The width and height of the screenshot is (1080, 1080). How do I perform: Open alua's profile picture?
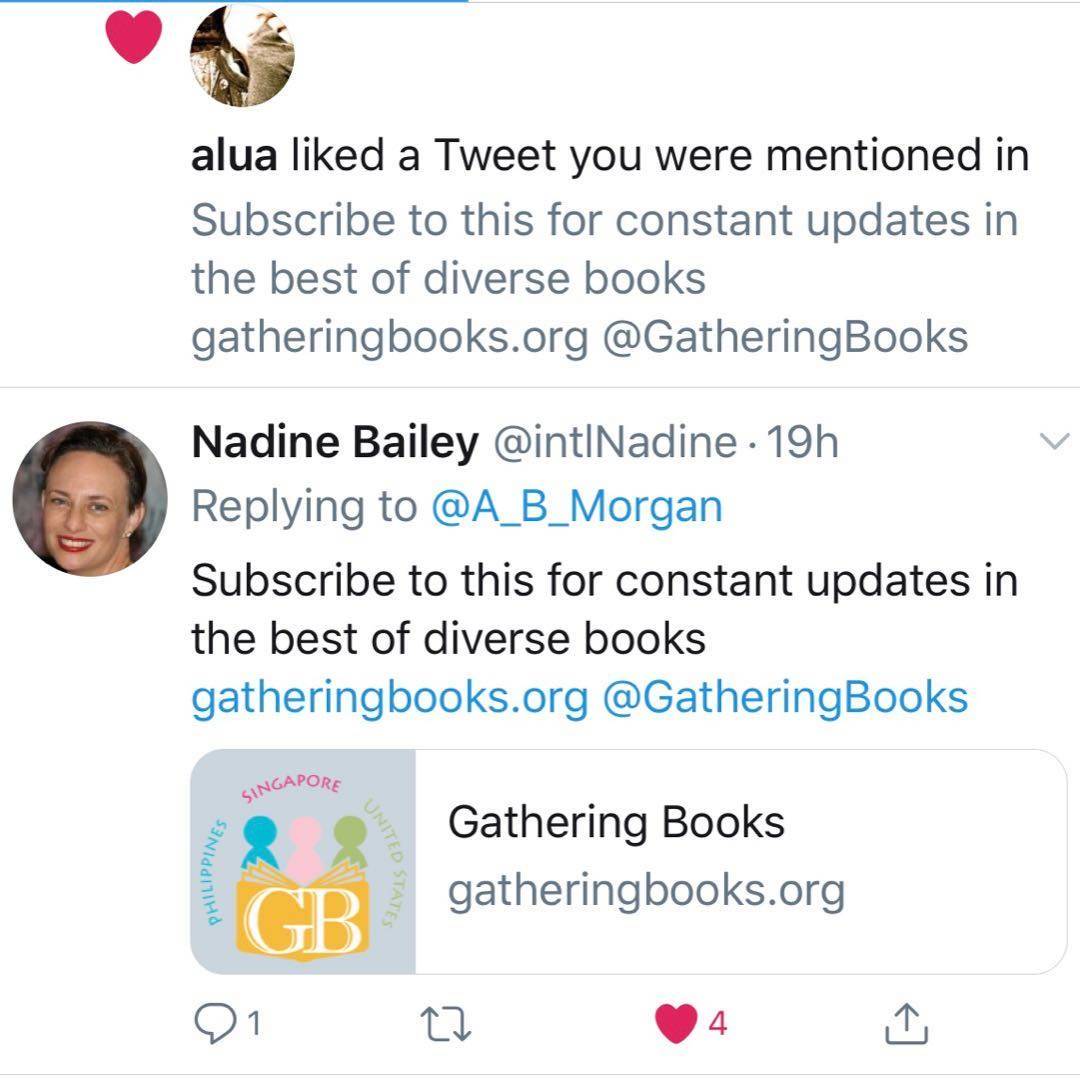pos(242,56)
